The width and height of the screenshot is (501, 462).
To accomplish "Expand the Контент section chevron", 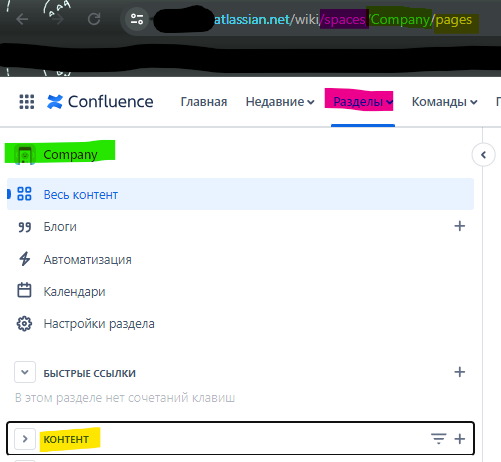I will (25, 439).
